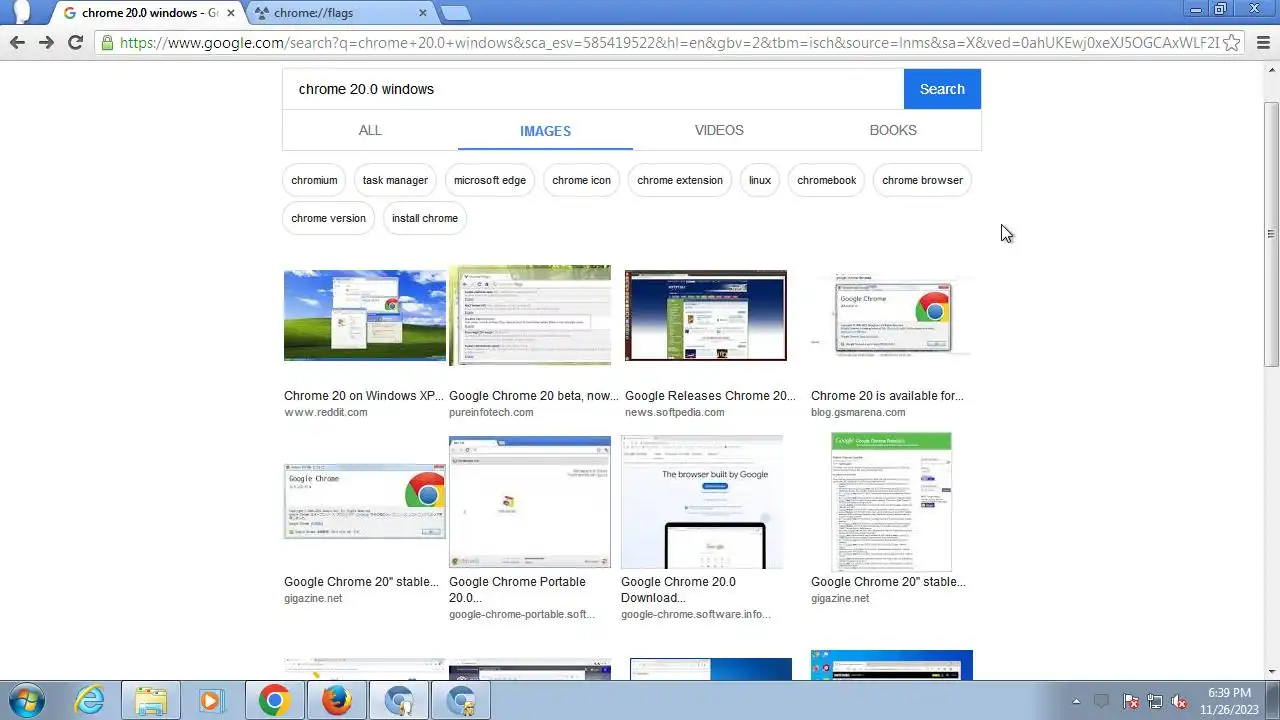Viewport: 1280px width, 720px height.
Task: Filter by the install chrome chip
Action: tap(425, 218)
